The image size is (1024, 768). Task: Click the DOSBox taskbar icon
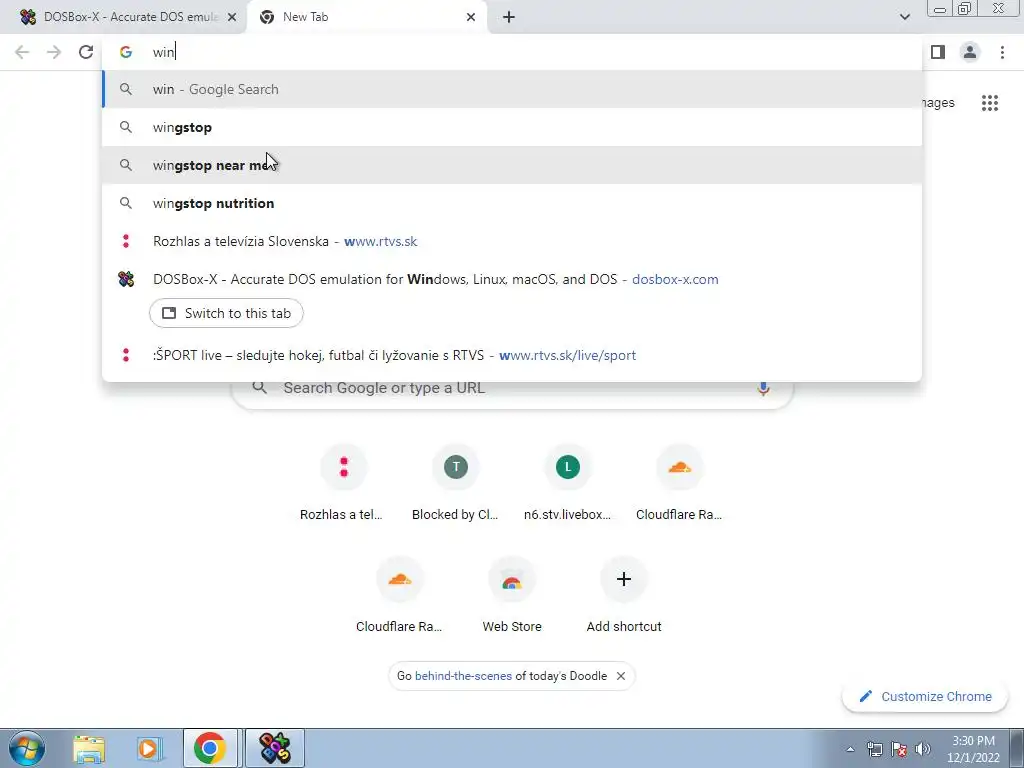tap(275, 748)
